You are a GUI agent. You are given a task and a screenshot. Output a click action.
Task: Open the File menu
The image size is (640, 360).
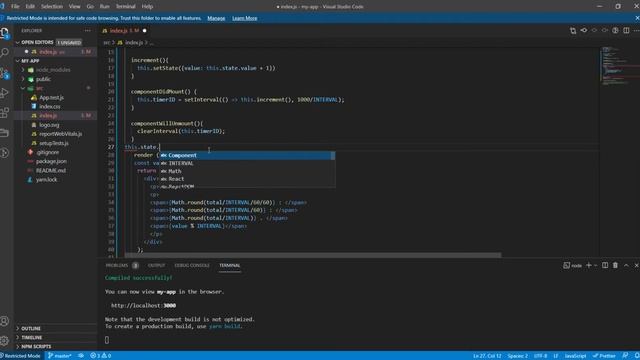pyautogui.click(x=15, y=7)
